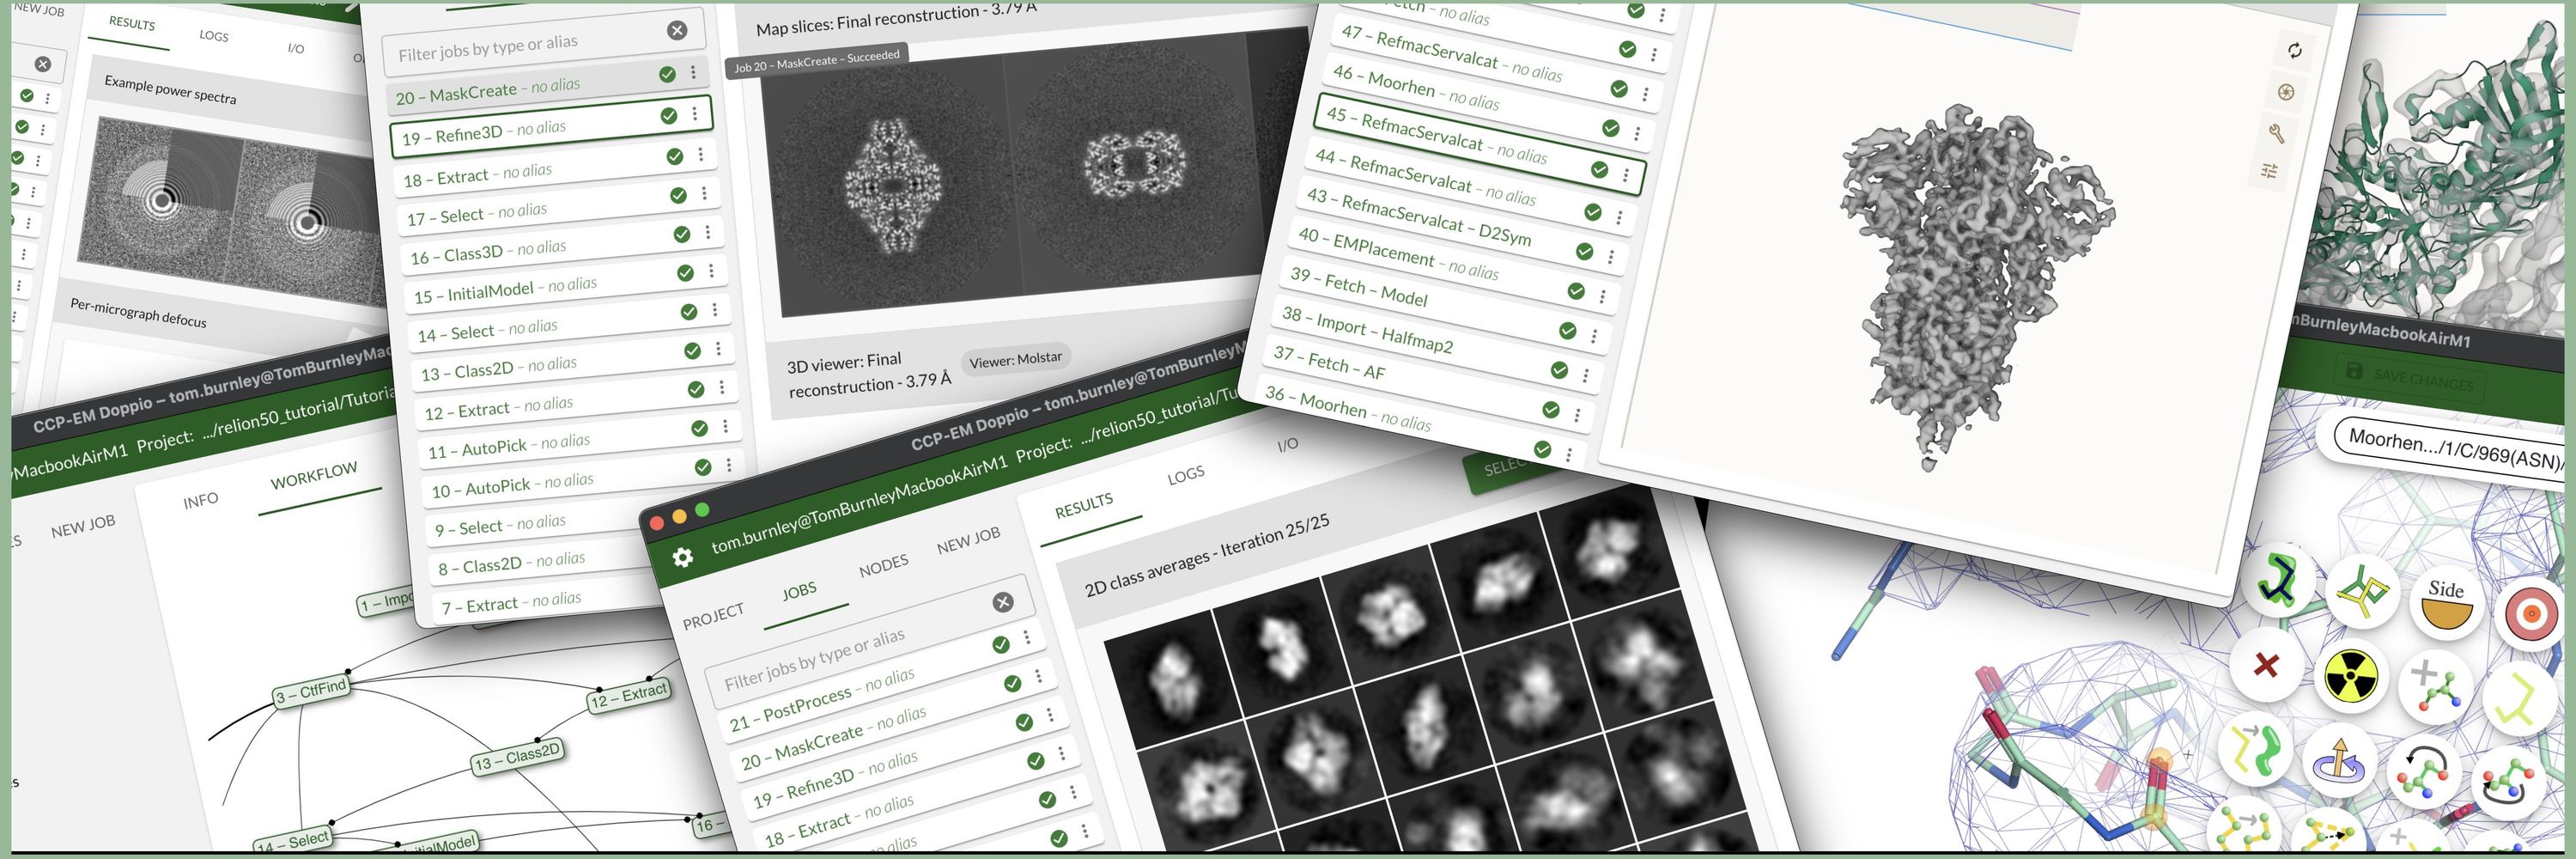
Task: Click the yellow zigzag to green blob icon
Action: tap(2254, 749)
